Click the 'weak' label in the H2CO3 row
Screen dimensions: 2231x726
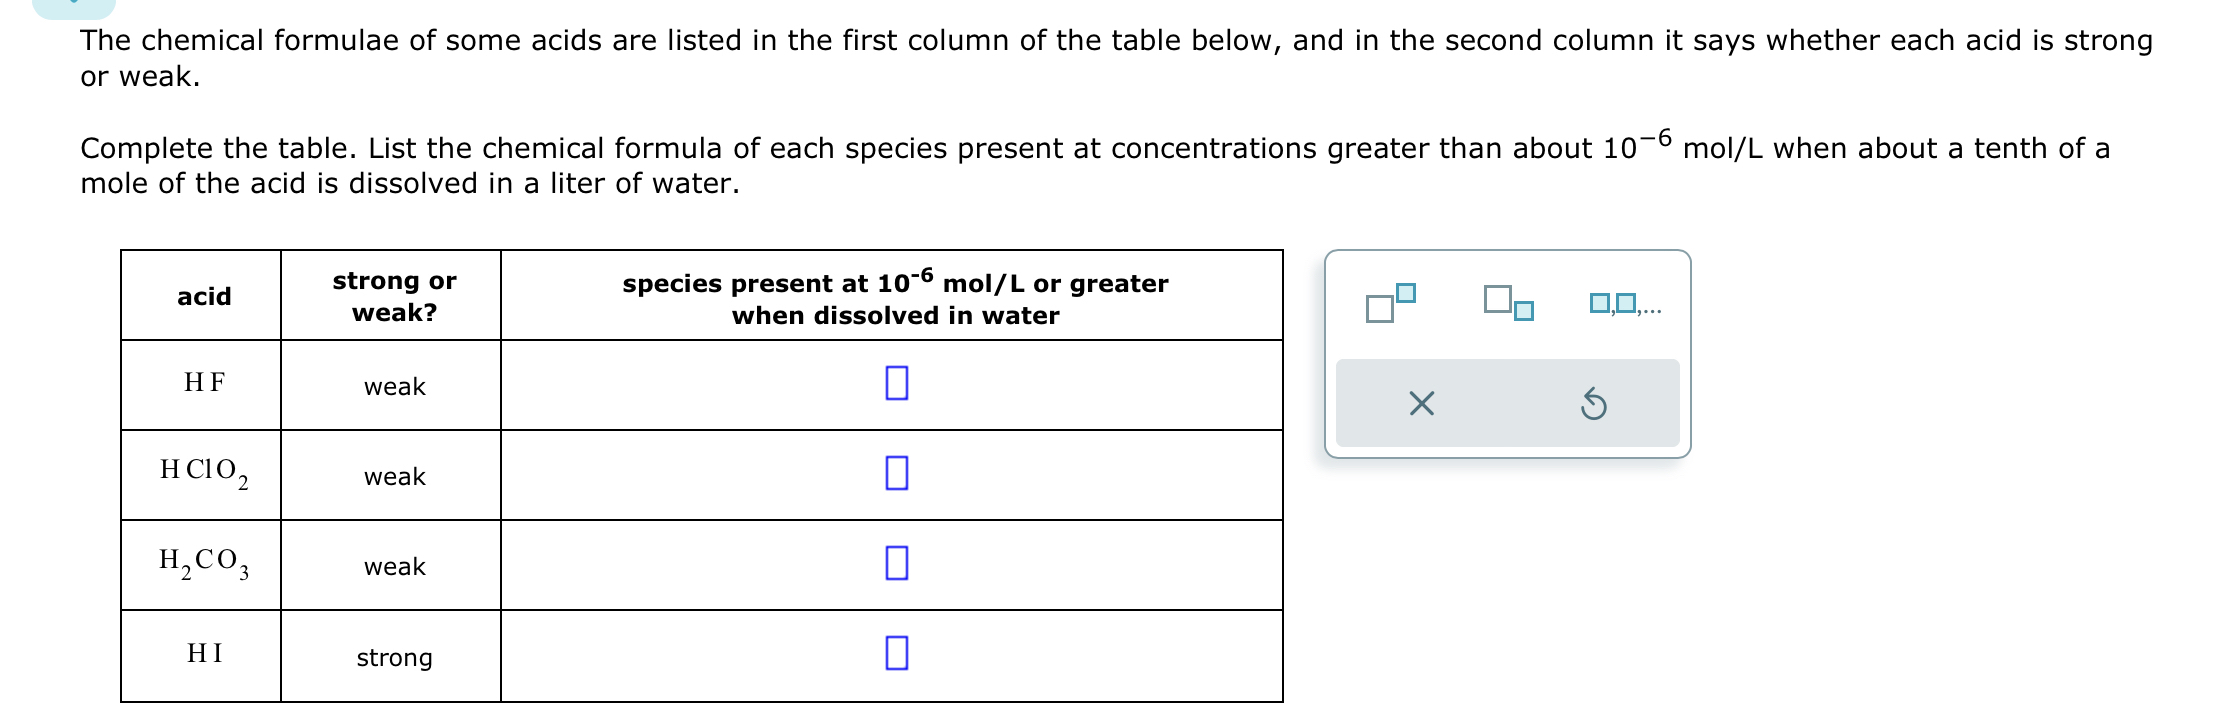tap(394, 567)
